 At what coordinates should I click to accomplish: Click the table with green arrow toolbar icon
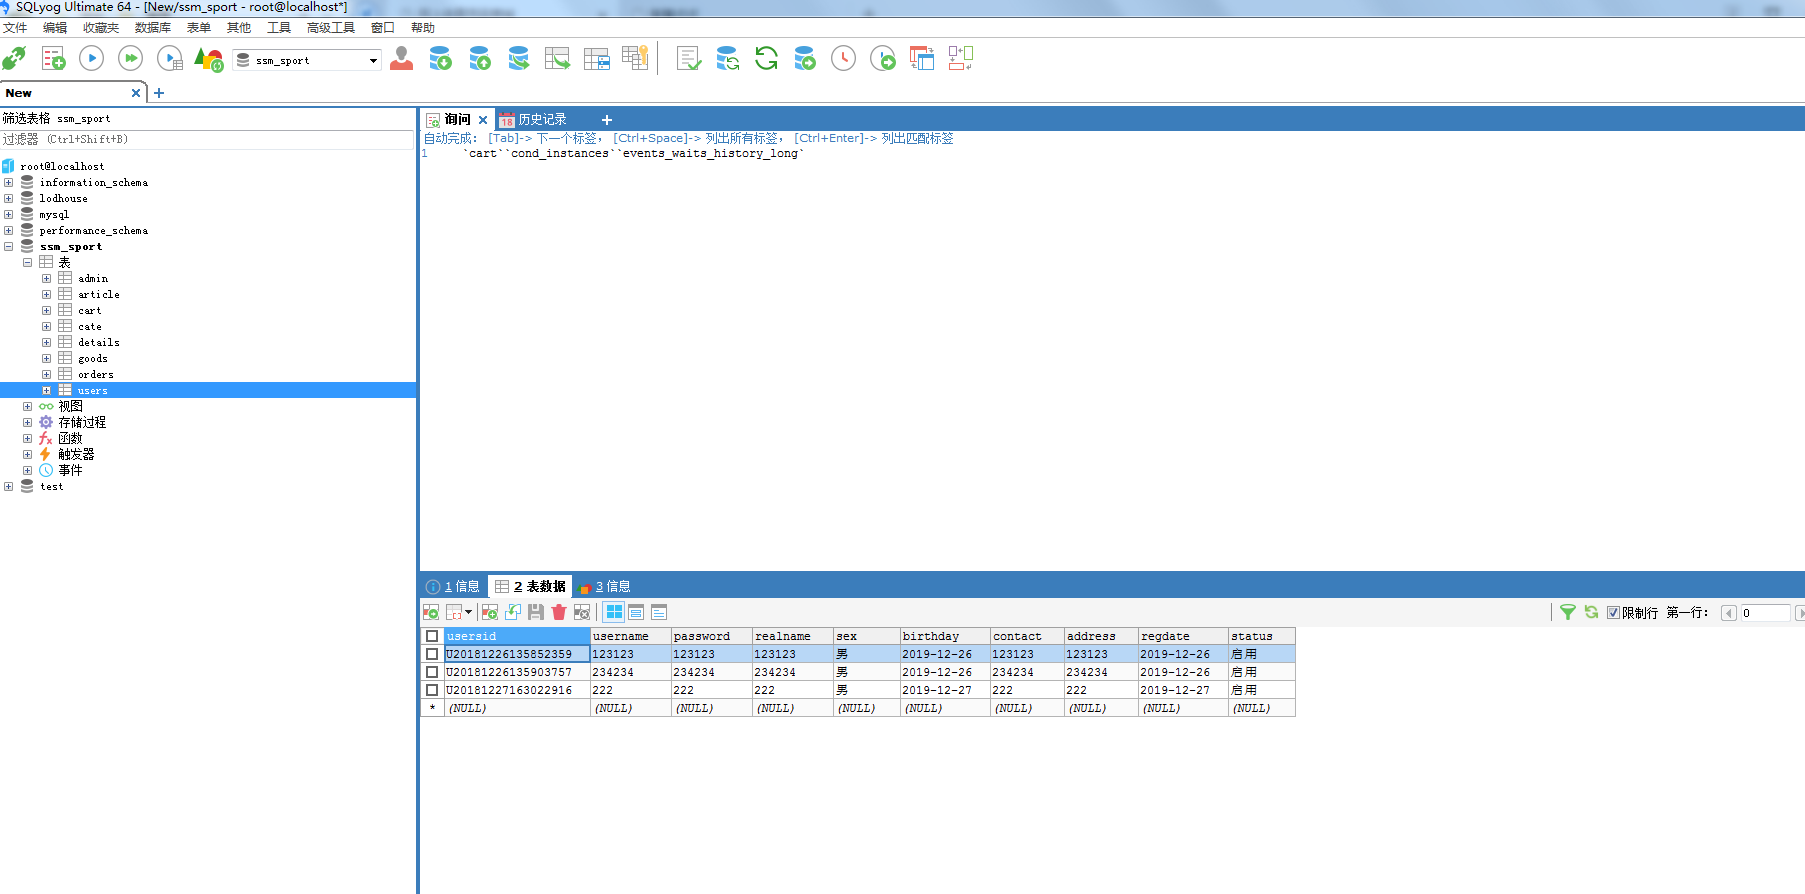(557, 59)
